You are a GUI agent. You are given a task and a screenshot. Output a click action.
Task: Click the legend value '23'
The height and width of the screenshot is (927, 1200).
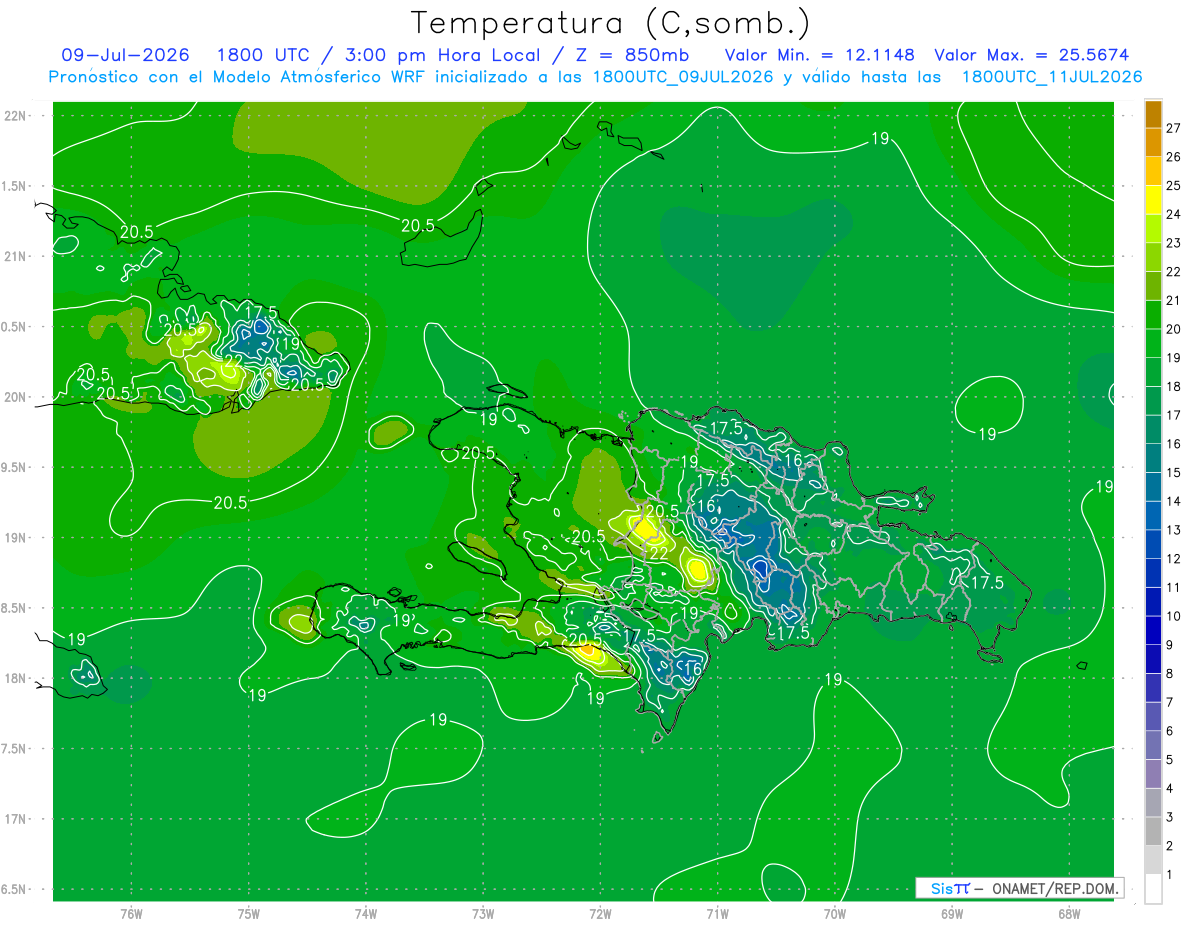point(1174,243)
